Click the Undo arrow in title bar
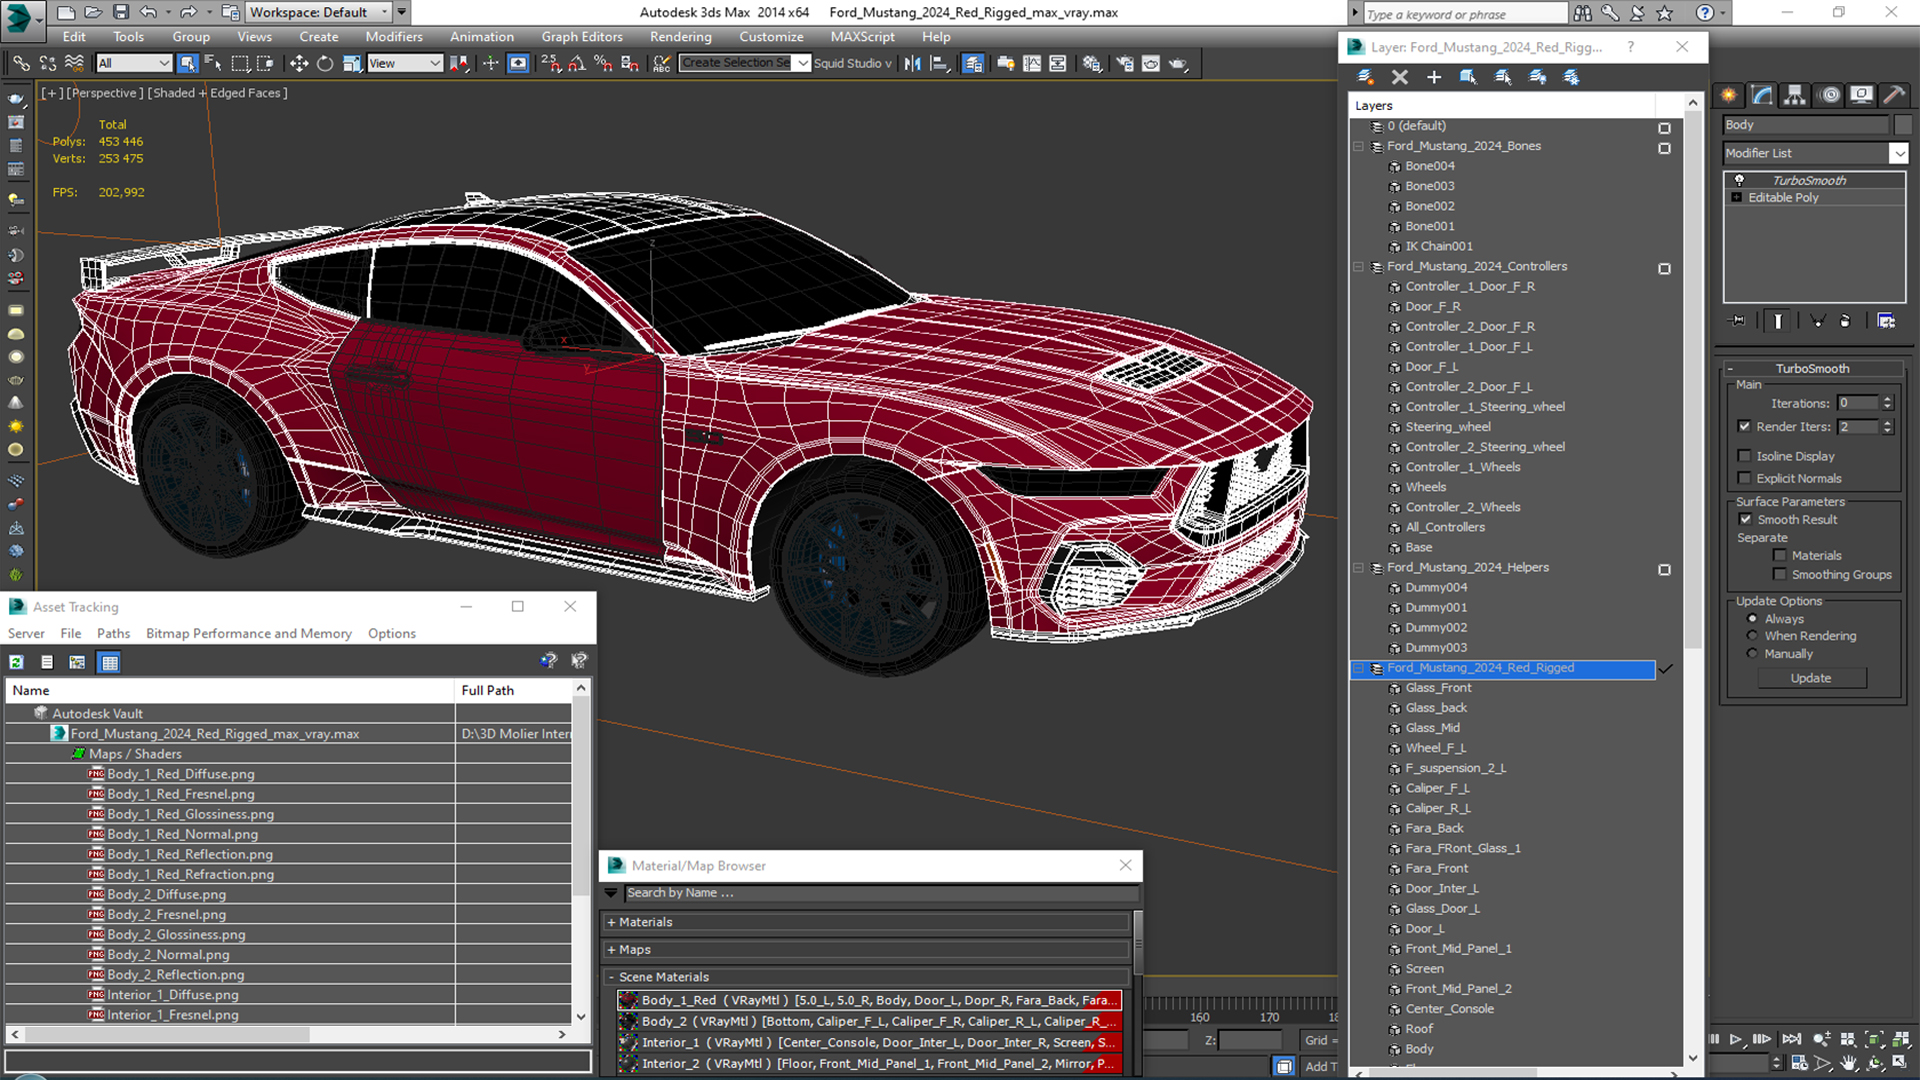 point(148,12)
